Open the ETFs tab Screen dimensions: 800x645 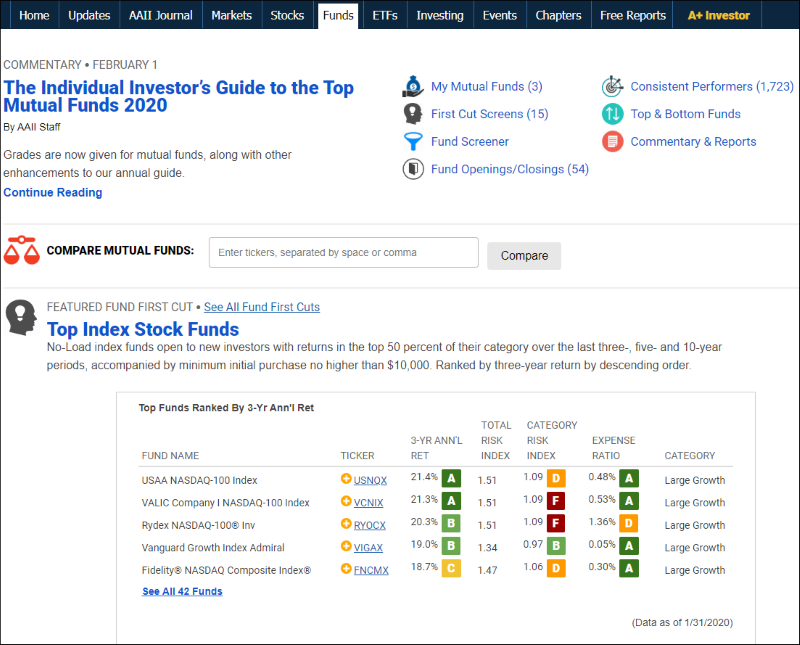click(x=385, y=15)
